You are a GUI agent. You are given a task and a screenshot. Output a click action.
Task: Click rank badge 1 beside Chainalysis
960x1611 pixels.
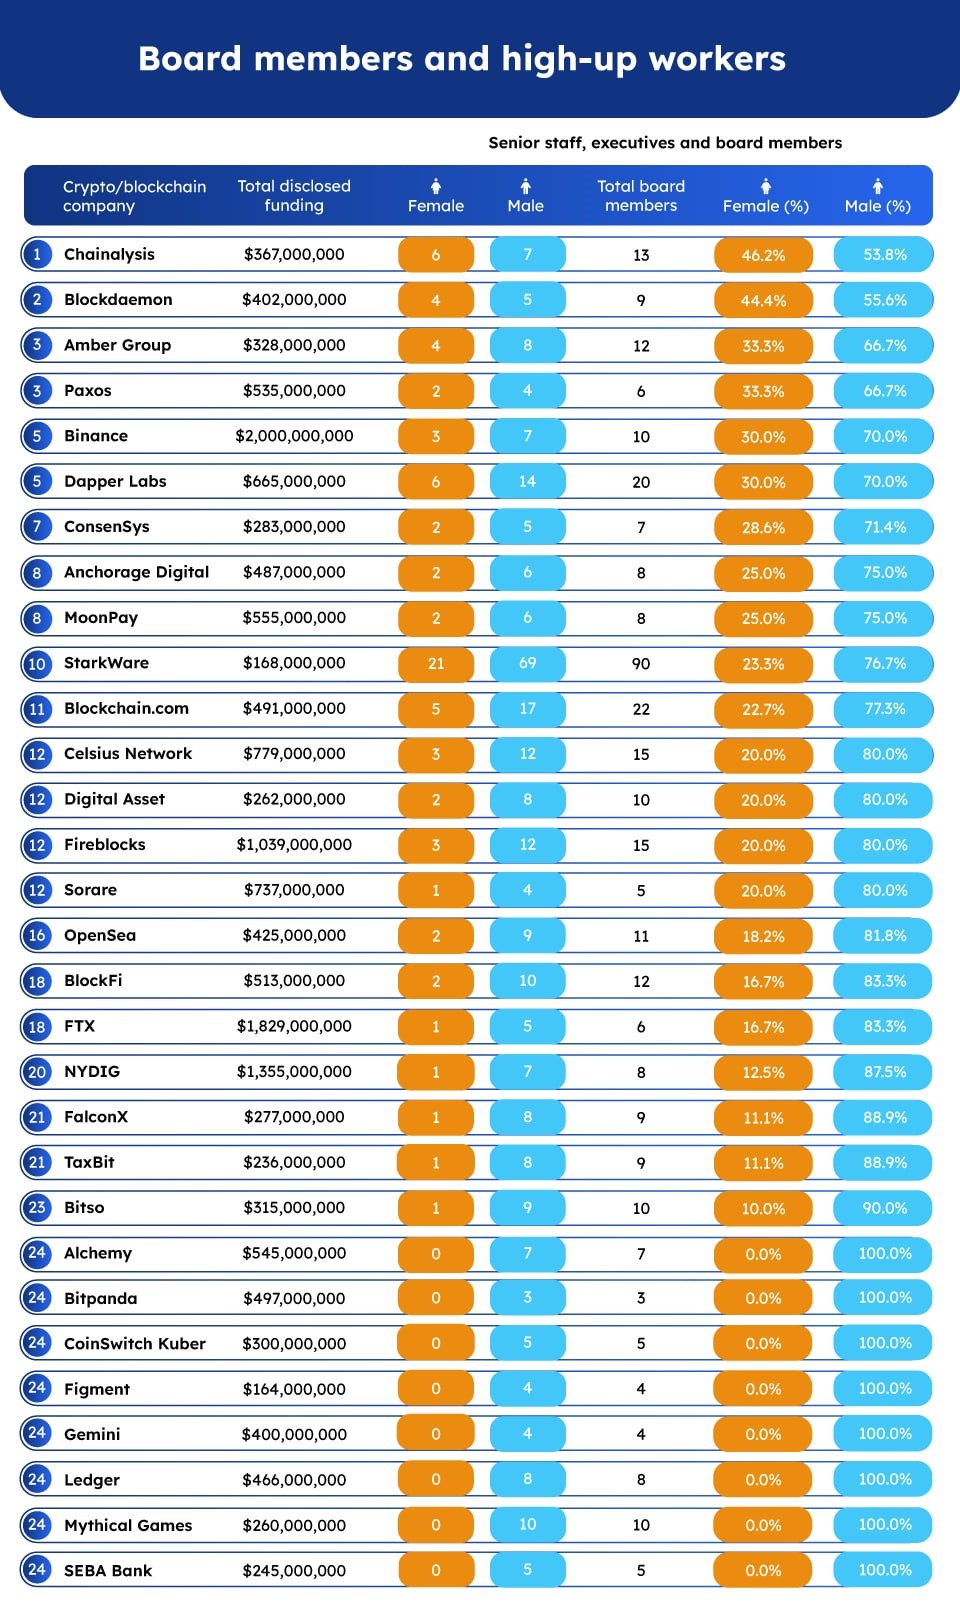click(37, 254)
